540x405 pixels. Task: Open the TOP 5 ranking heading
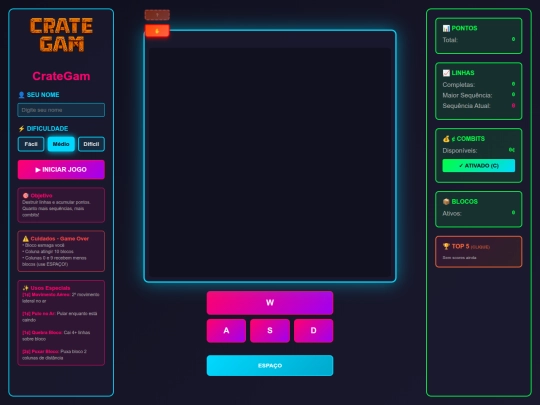coord(466,247)
